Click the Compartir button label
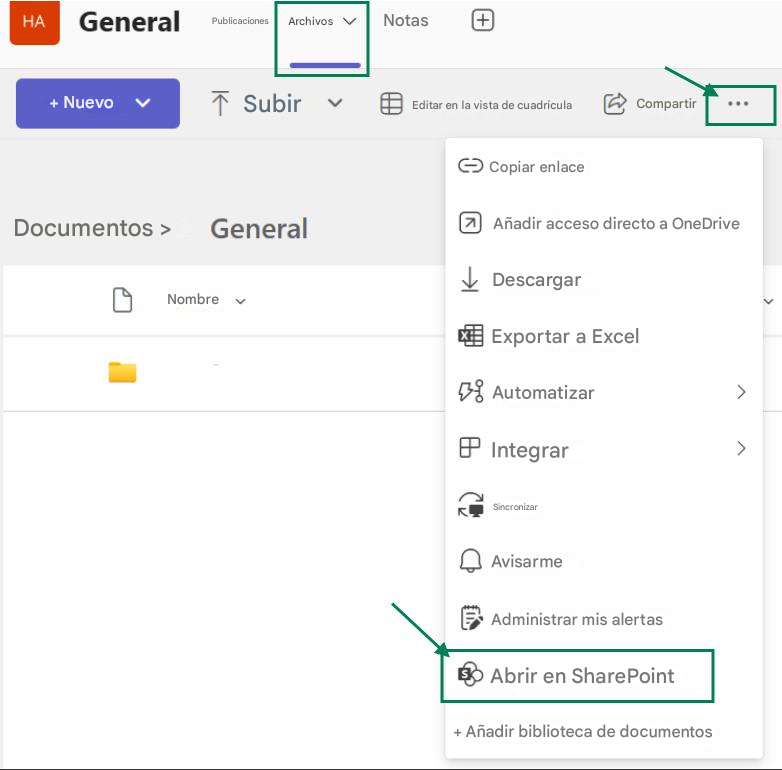Image resolution: width=782 pixels, height=770 pixels. pos(666,103)
